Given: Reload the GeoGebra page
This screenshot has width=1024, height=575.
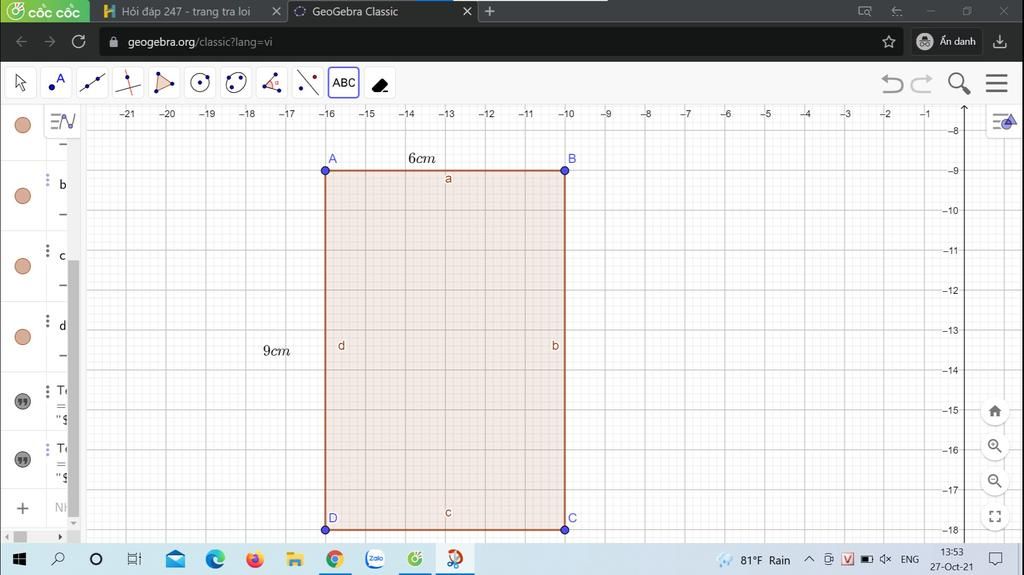Looking at the screenshot, I should click(78, 42).
